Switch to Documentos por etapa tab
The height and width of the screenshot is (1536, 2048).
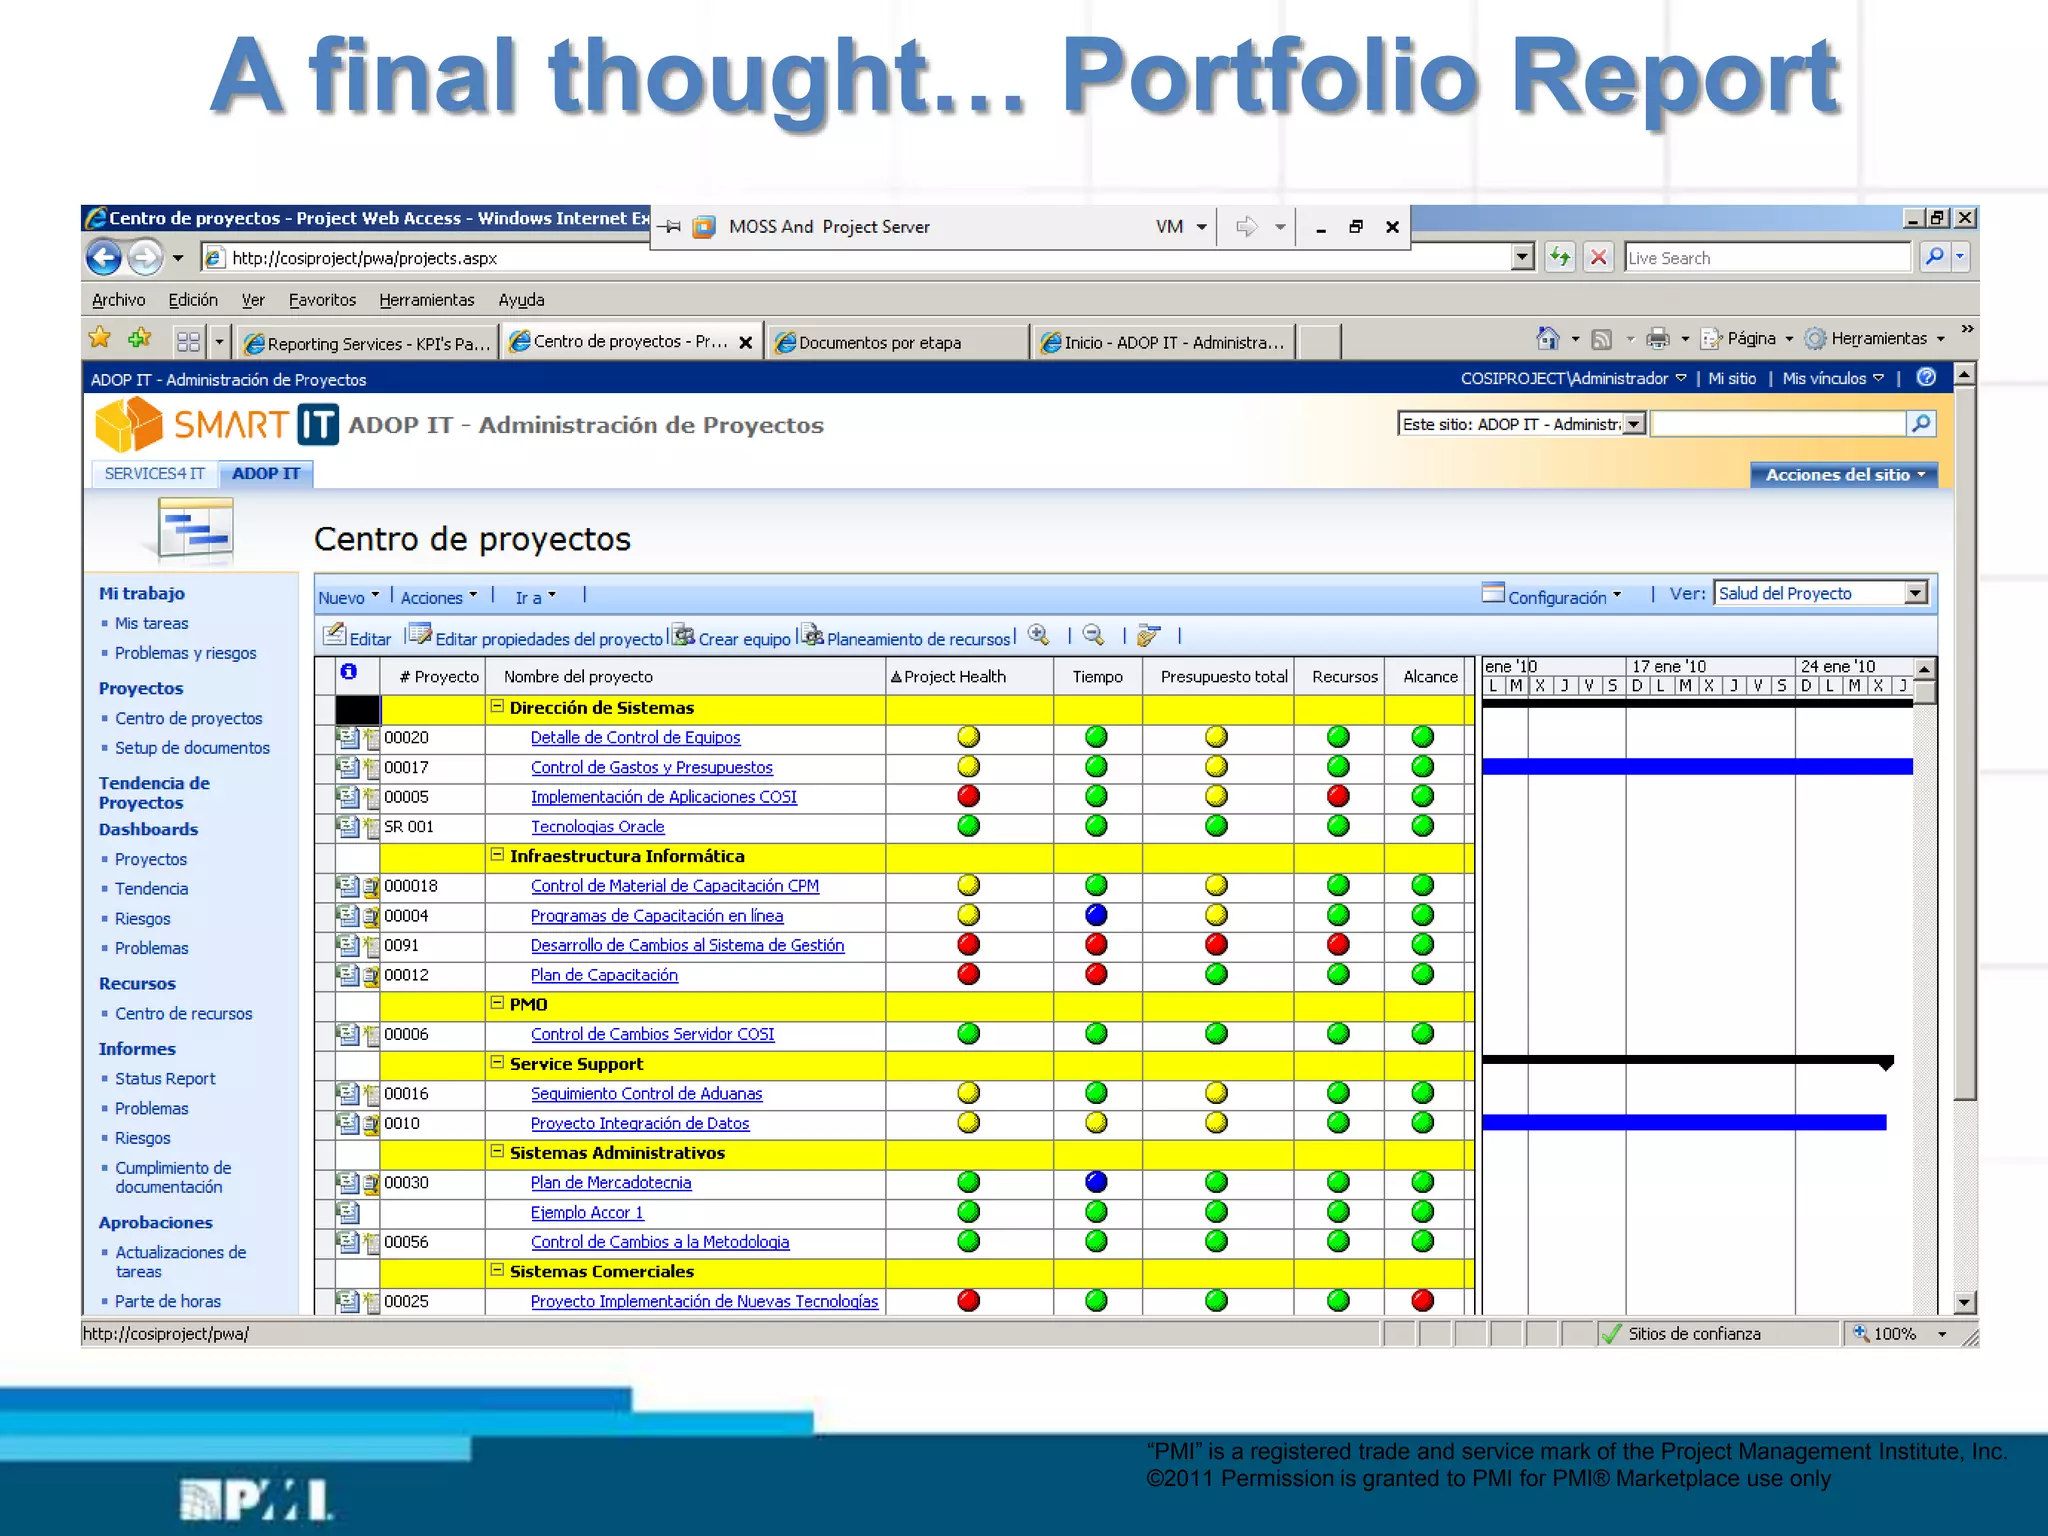(x=898, y=343)
